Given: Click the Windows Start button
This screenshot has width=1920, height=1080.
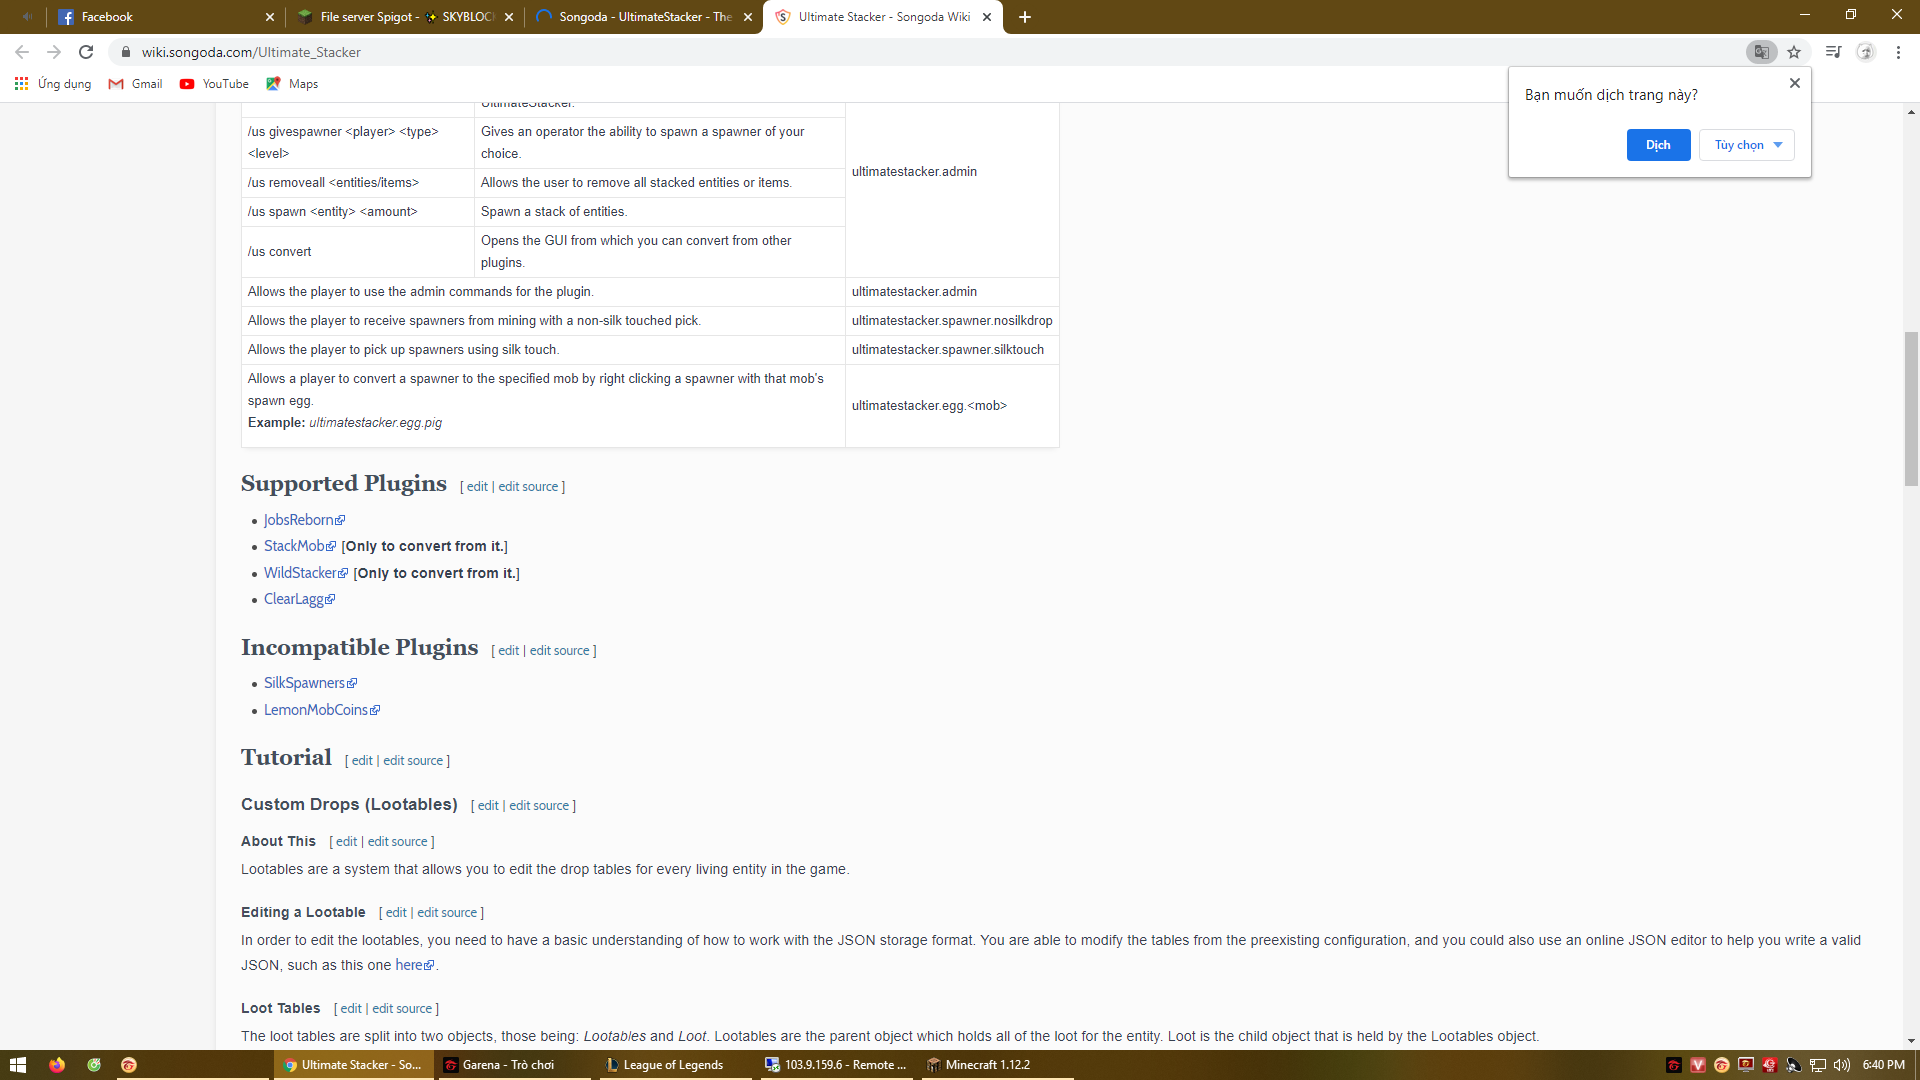Looking at the screenshot, I should (x=17, y=1065).
